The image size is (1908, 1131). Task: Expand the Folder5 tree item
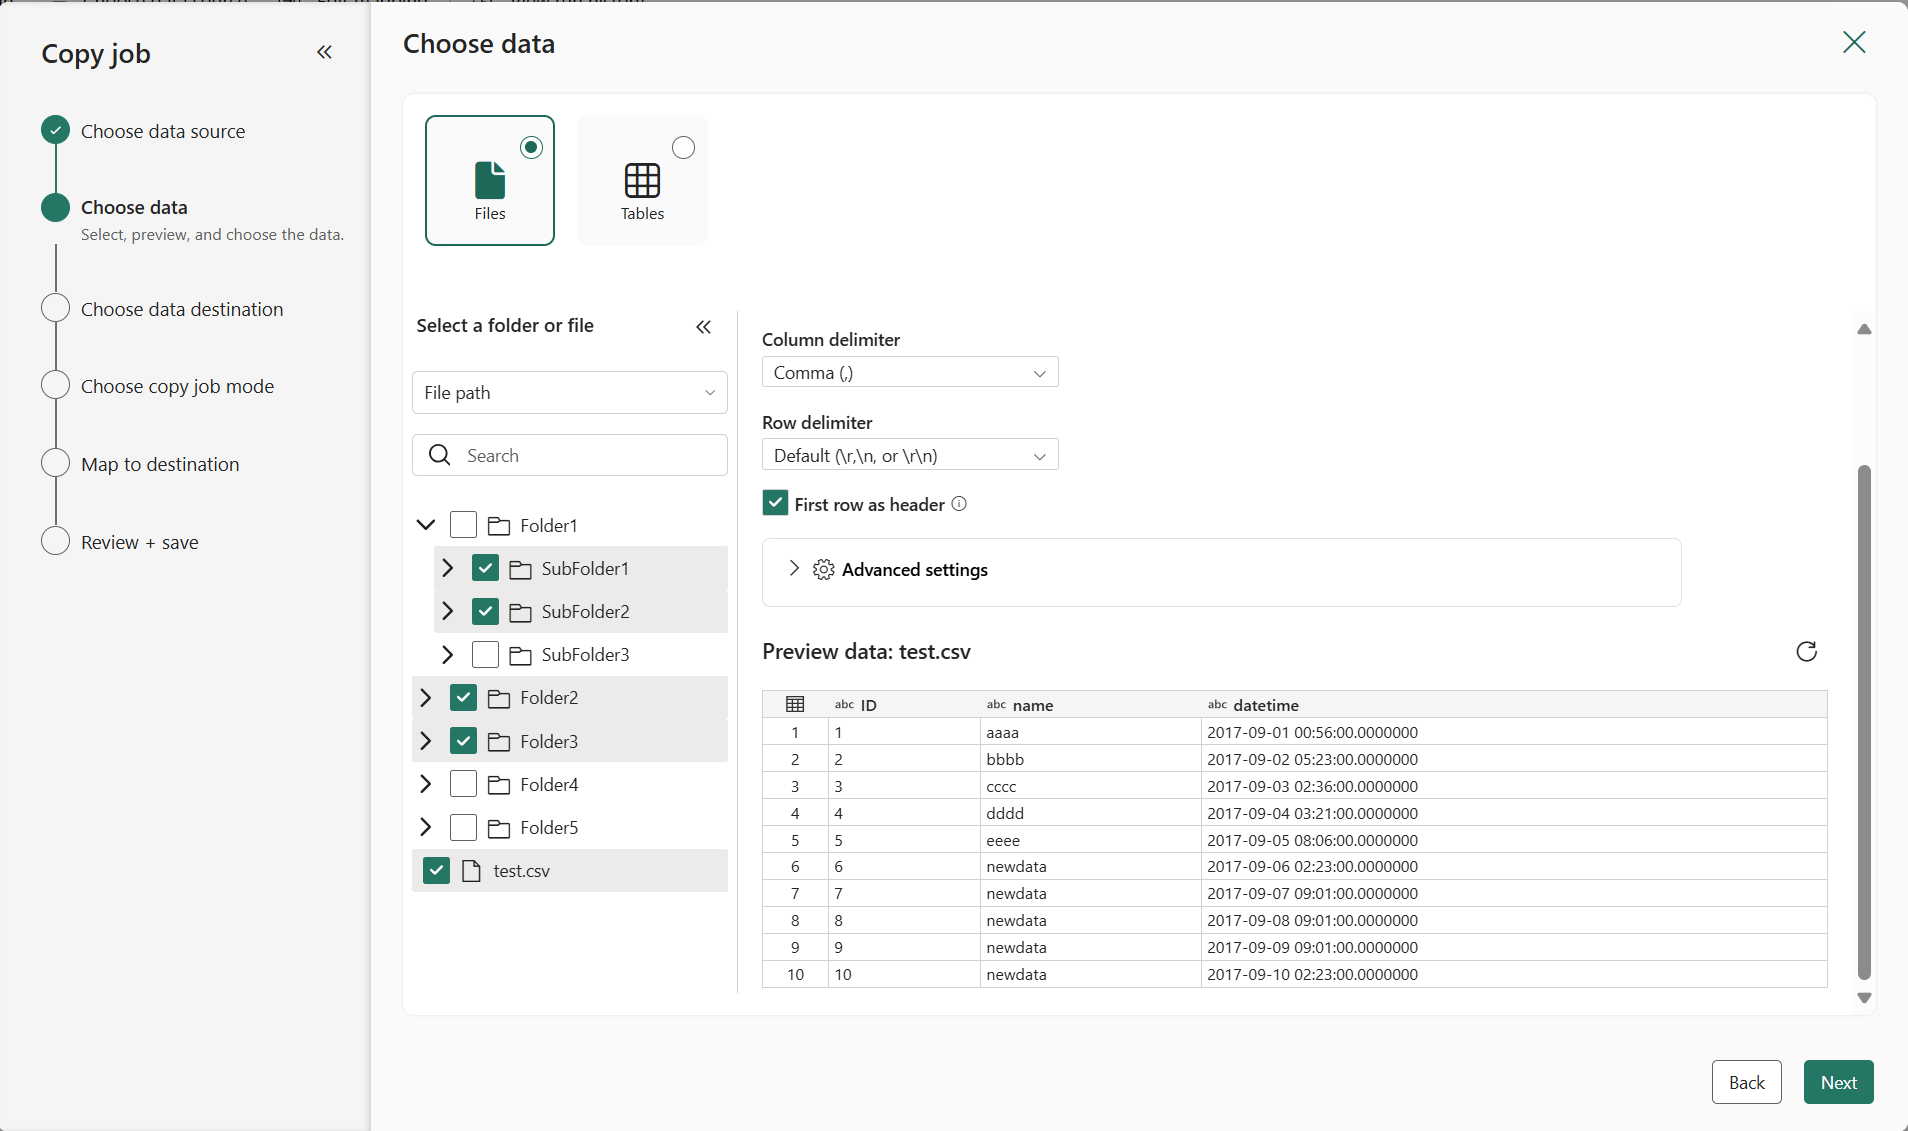[x=424, y=827]
